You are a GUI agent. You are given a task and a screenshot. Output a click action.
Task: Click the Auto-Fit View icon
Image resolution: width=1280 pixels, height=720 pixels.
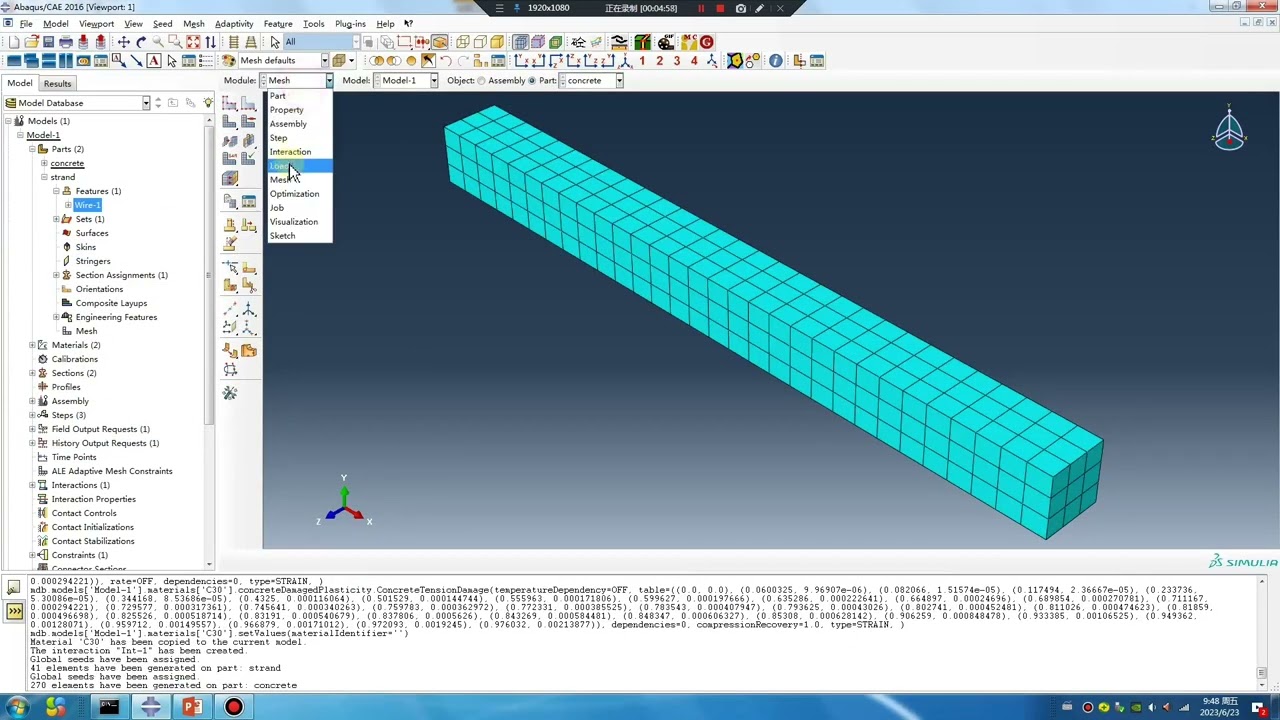tap(193, 42)
